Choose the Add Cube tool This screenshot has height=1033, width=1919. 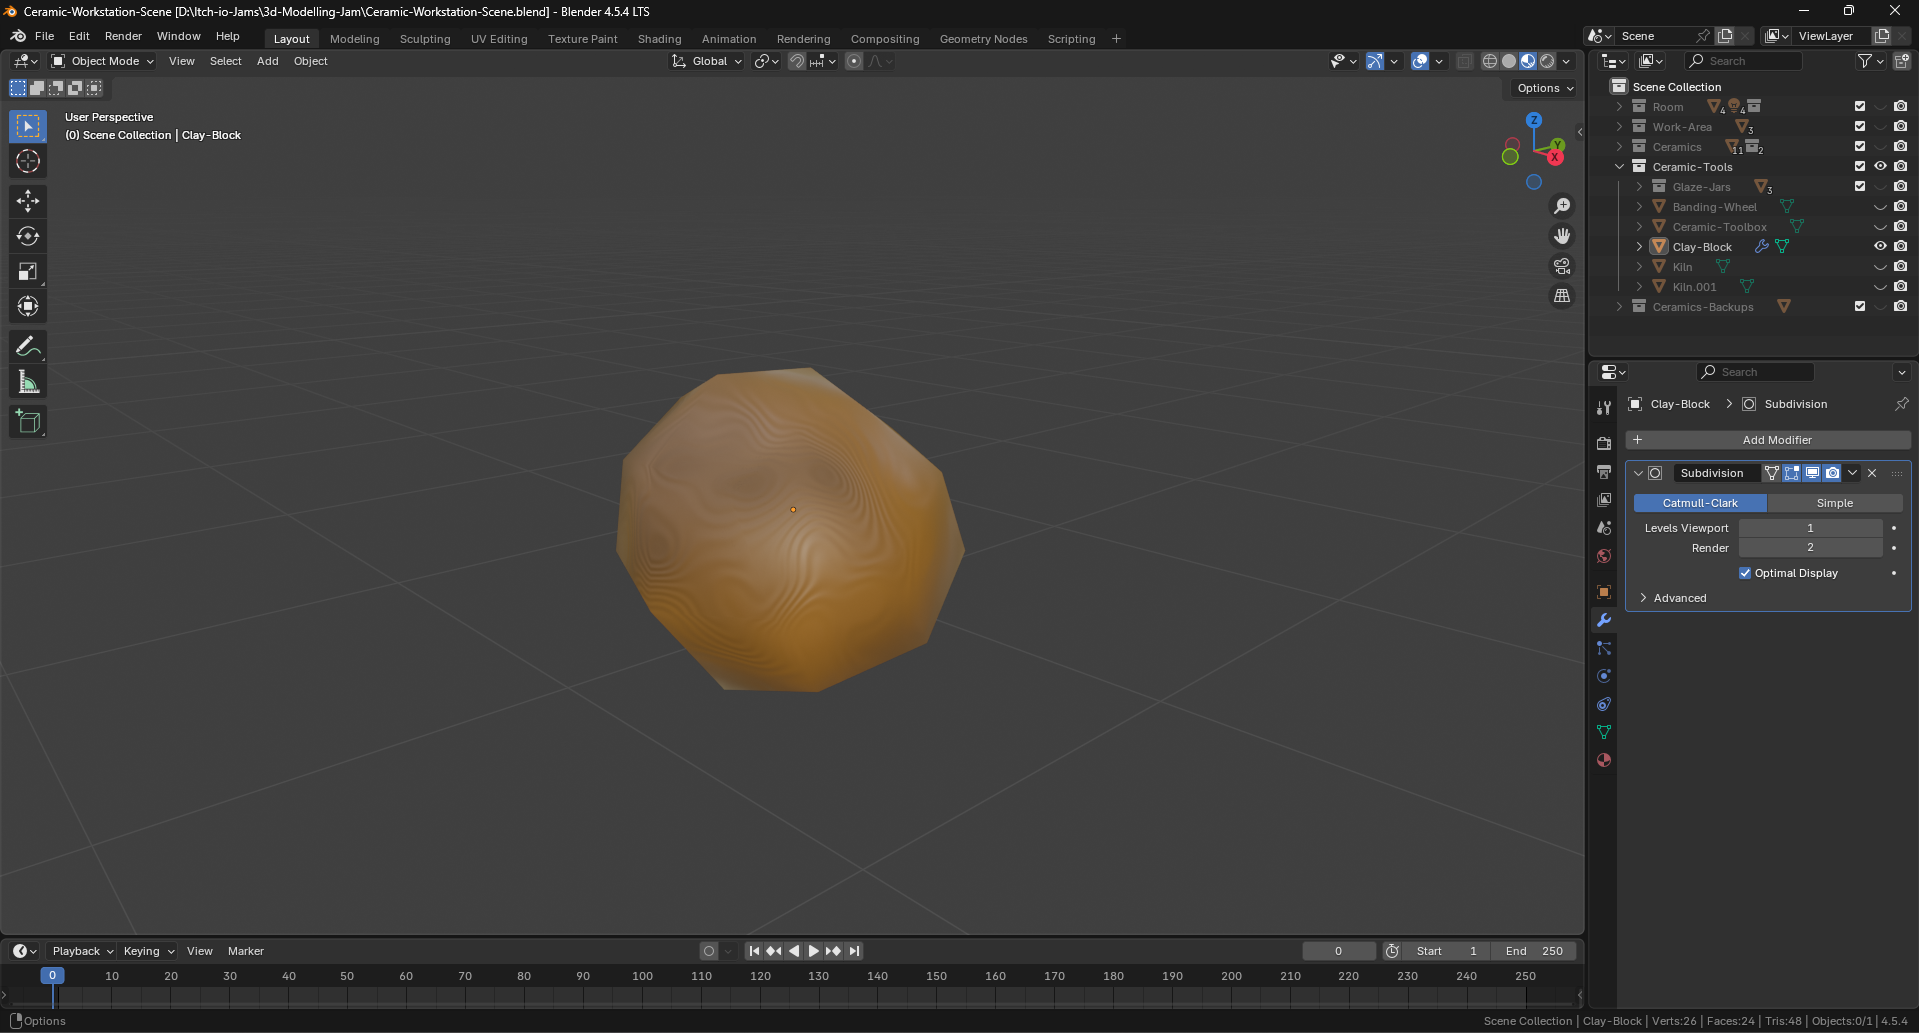pos(28,422)
